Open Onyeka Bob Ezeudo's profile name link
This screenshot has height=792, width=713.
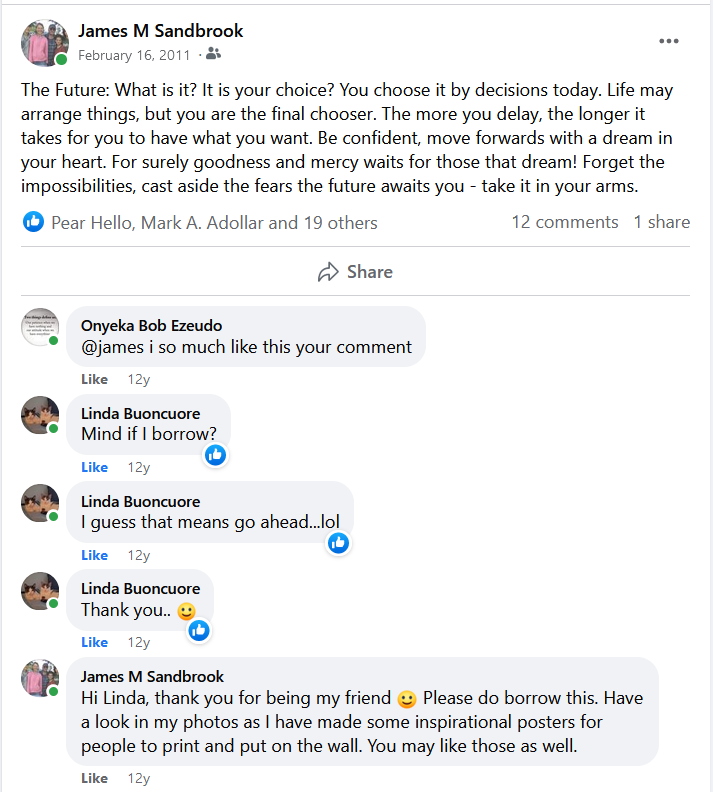pos(151,325)
